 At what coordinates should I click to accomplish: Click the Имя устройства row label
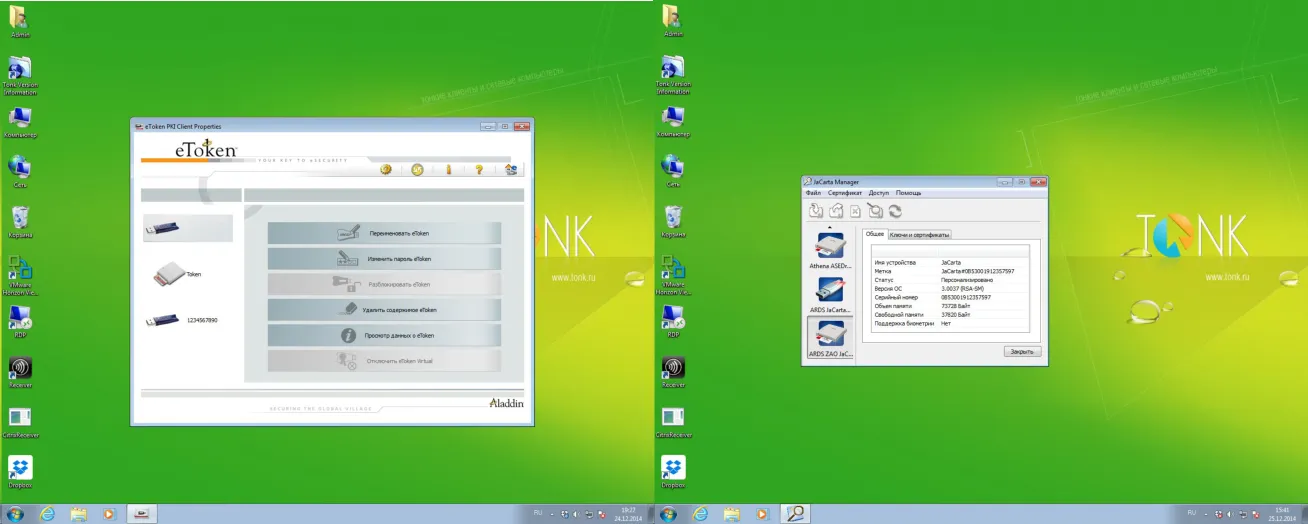[x=893, y=262]
